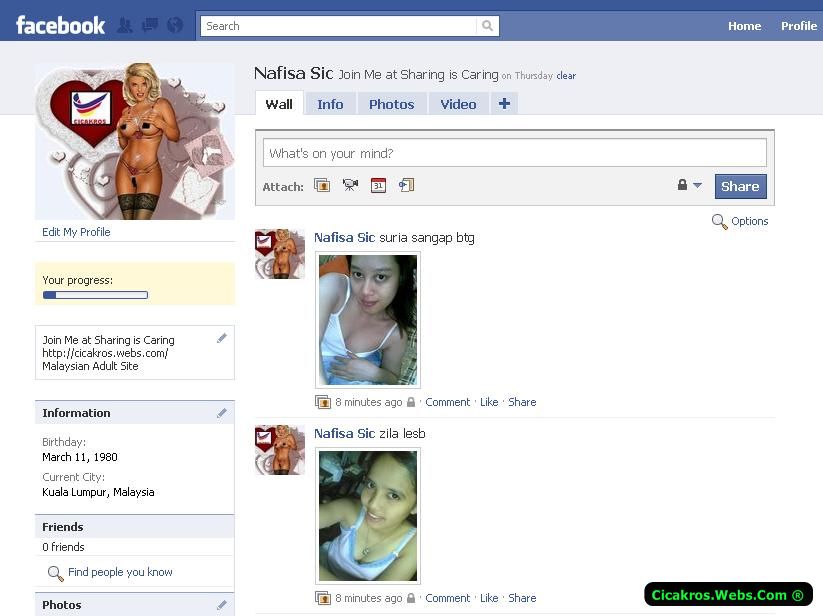823x616 pixels.
Task: Attach an event using the calendar icon
Action: pos(378,185)
